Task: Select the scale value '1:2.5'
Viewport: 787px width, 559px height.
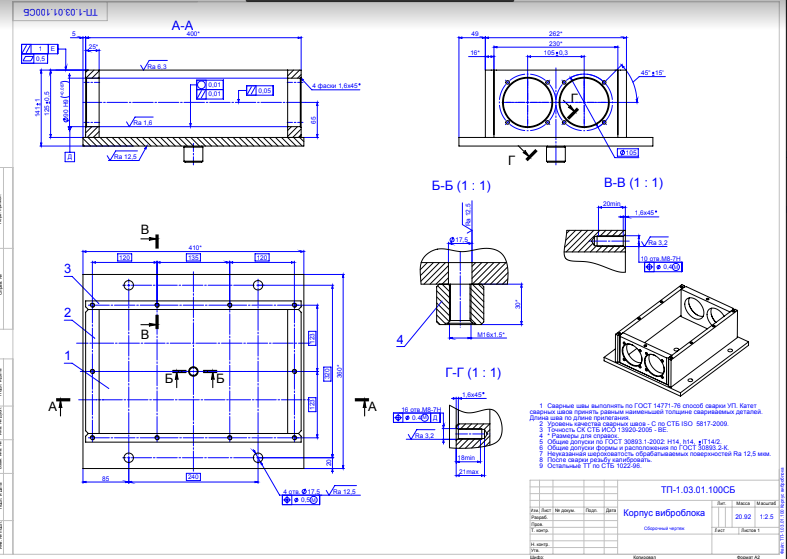Action: [x=766, y=516]
